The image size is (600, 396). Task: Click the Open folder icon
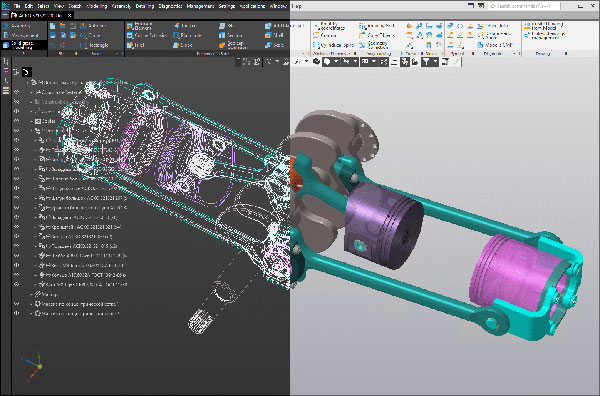tap(62, 26)
